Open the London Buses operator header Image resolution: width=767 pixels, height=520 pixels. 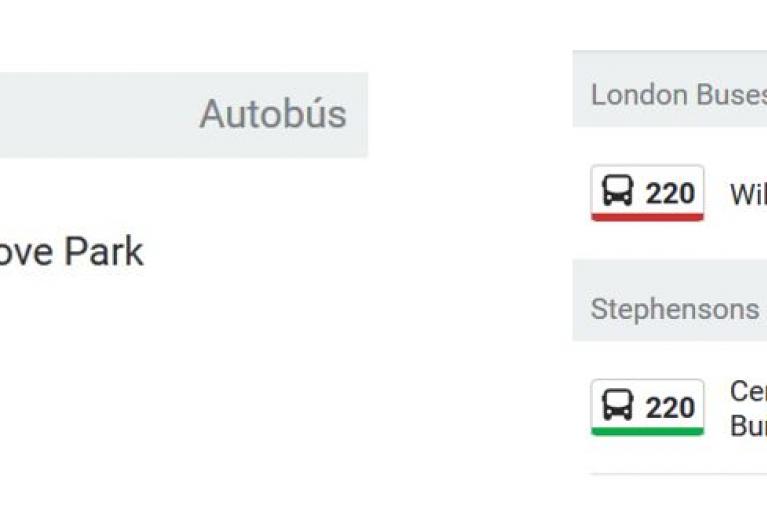point(670,89)
